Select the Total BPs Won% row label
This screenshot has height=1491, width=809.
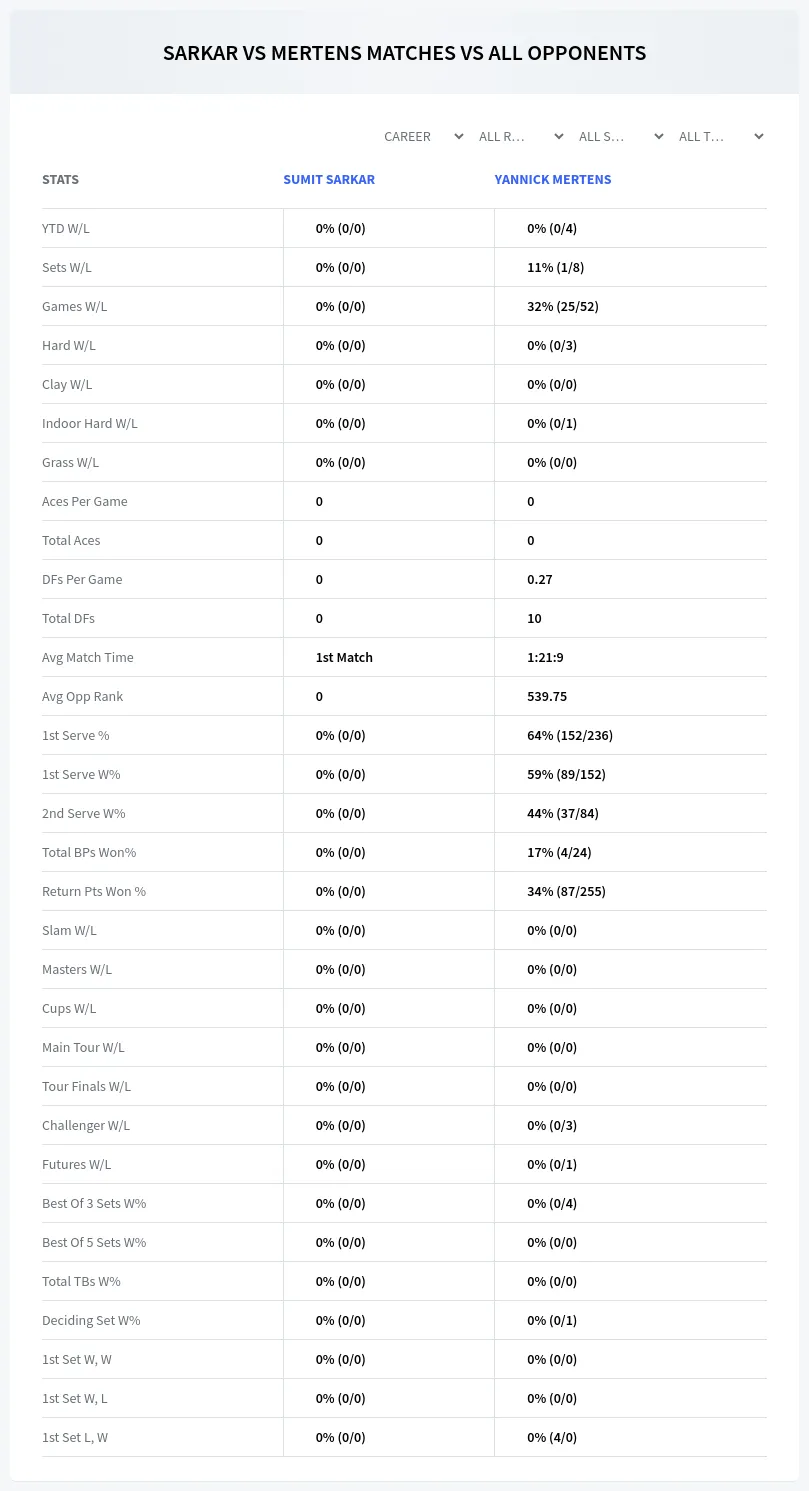[x=89, y=852]
